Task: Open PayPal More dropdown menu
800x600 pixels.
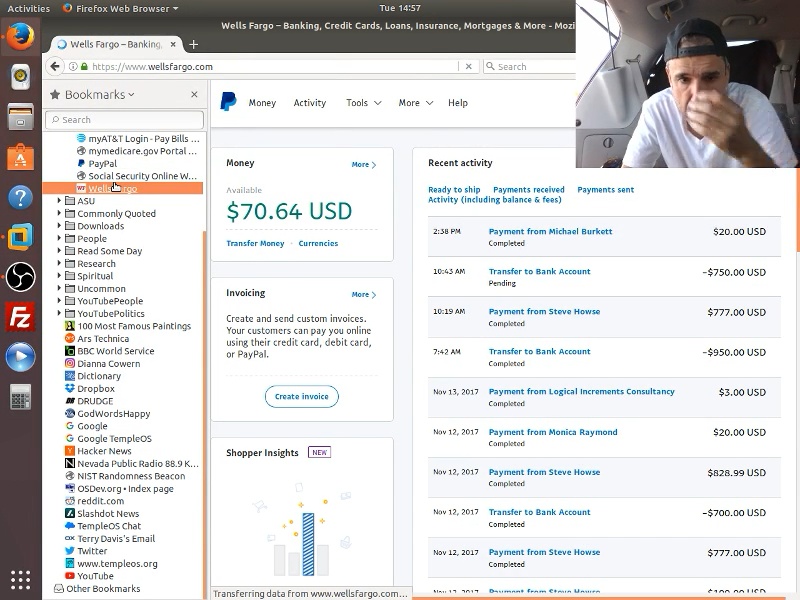Action: click(x=416, y=103)
